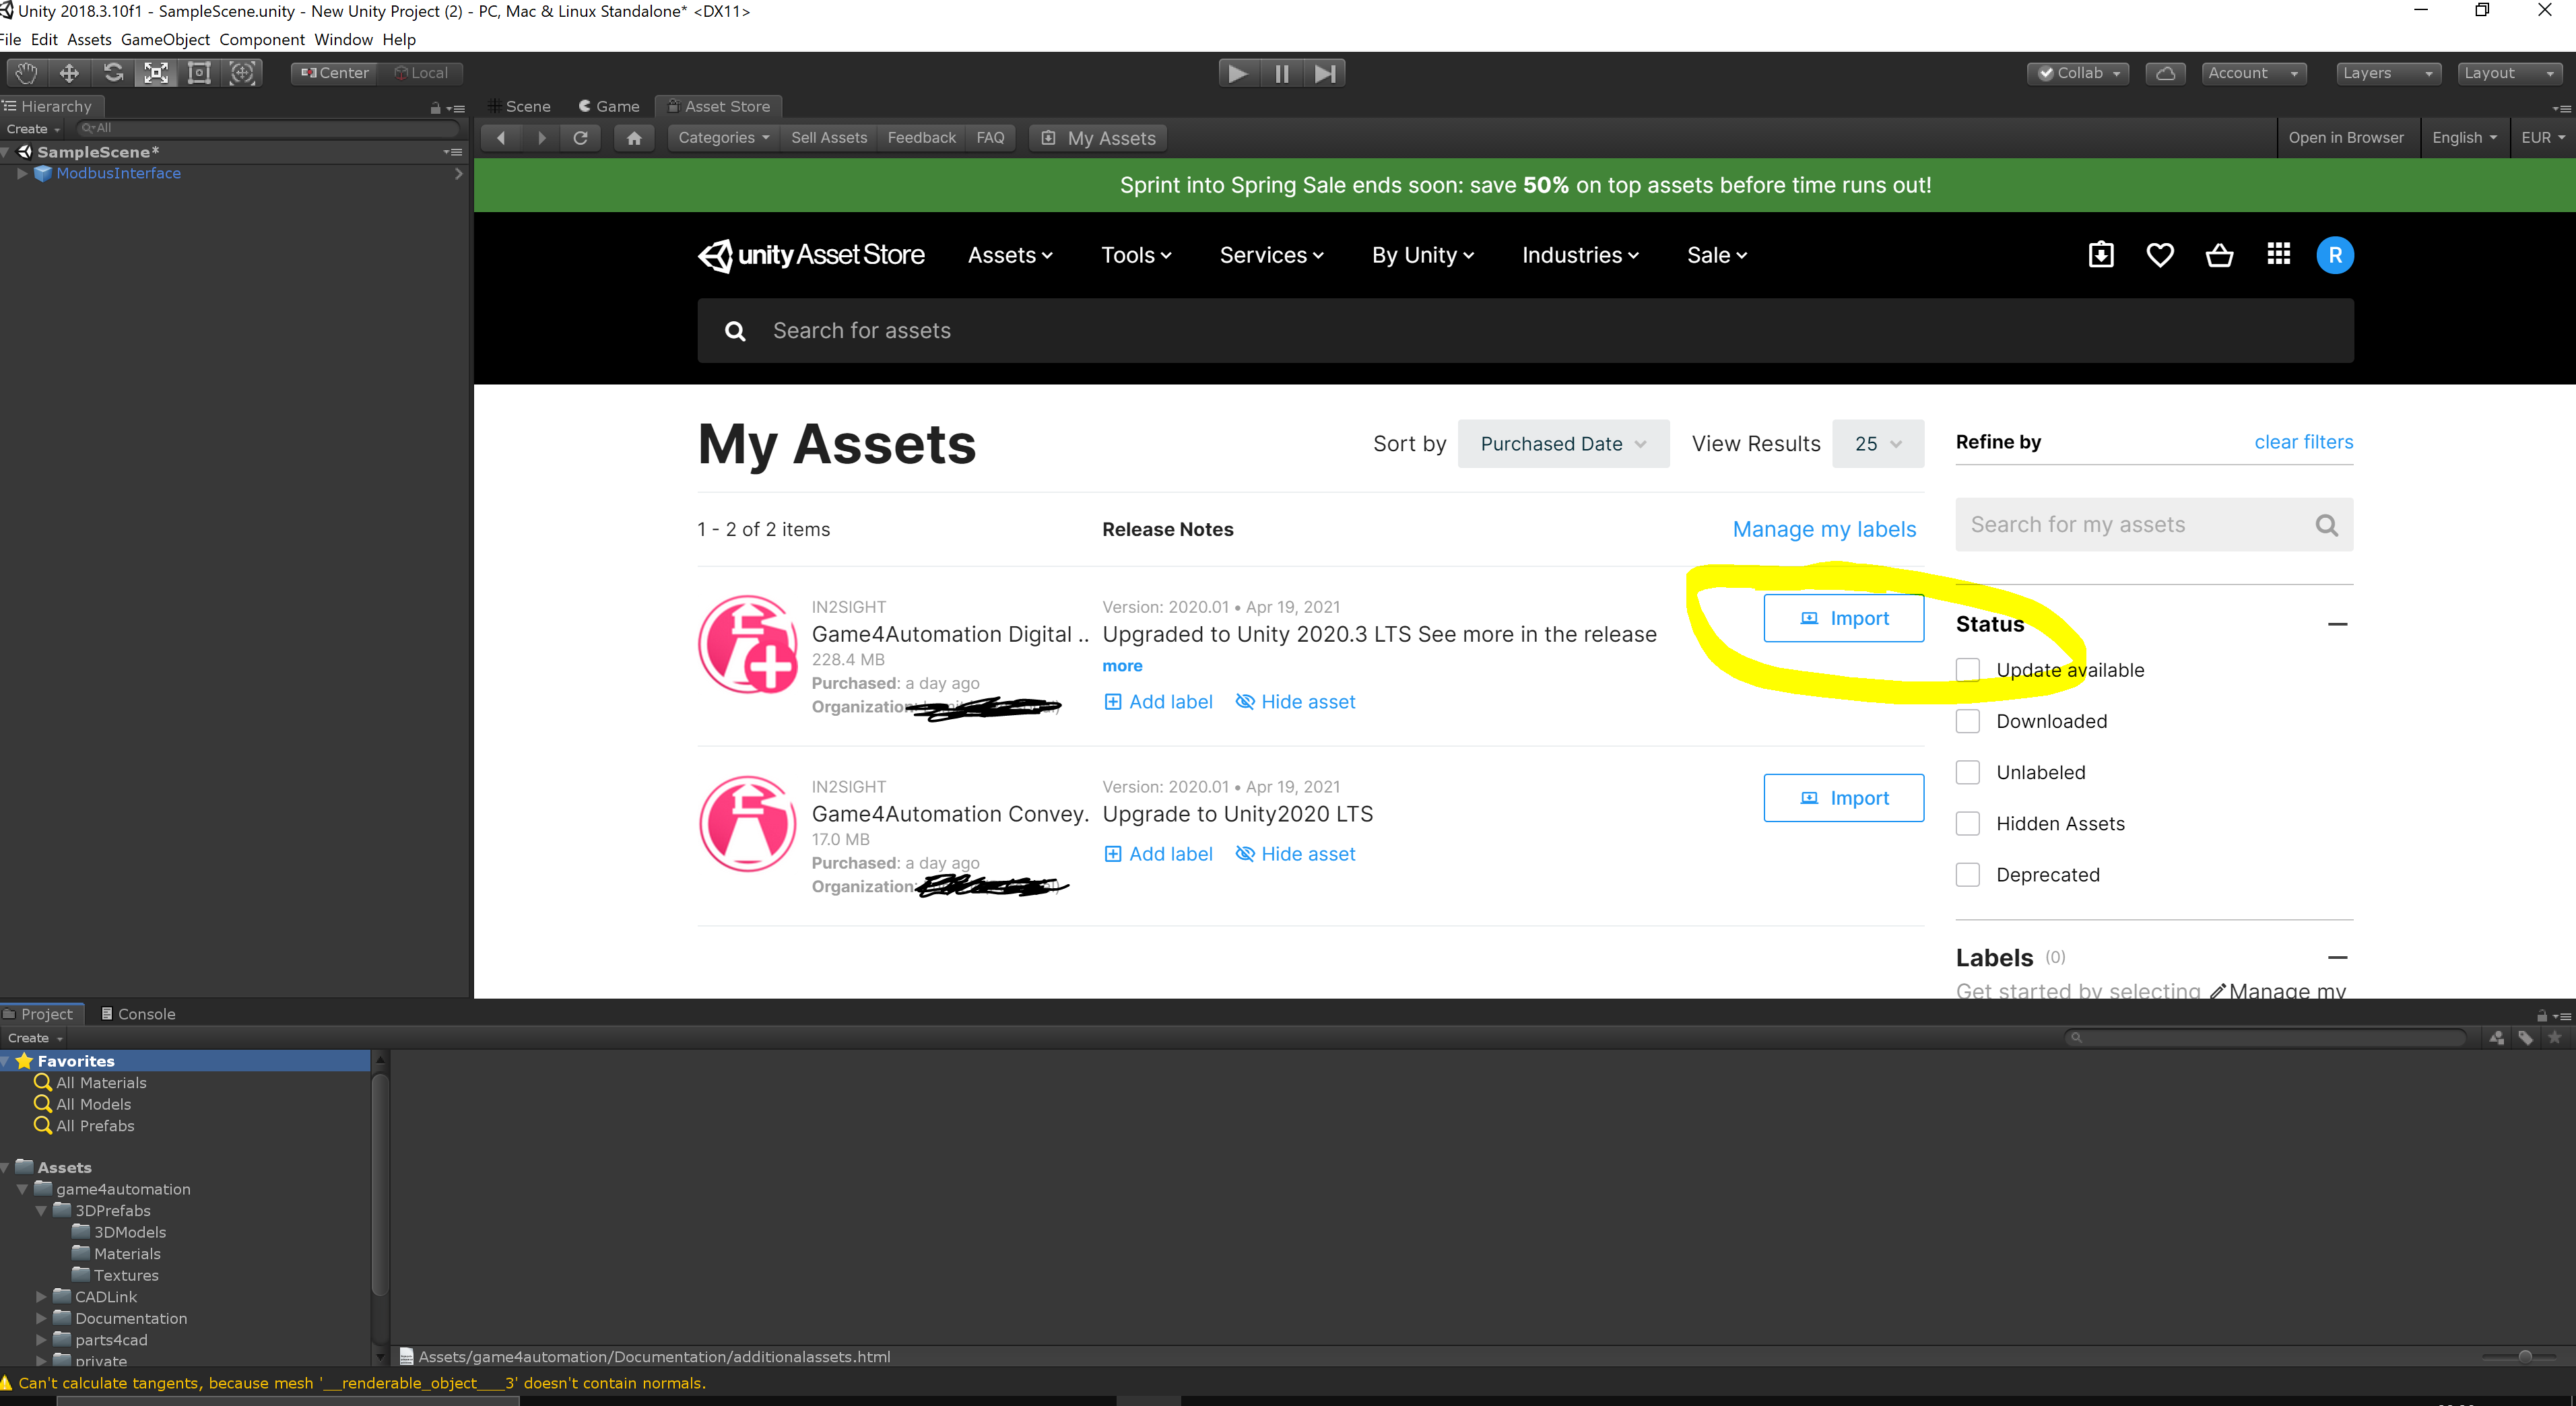Open View Results 25 dropdown
2576x1406 pixels.
pos(1877,444)
